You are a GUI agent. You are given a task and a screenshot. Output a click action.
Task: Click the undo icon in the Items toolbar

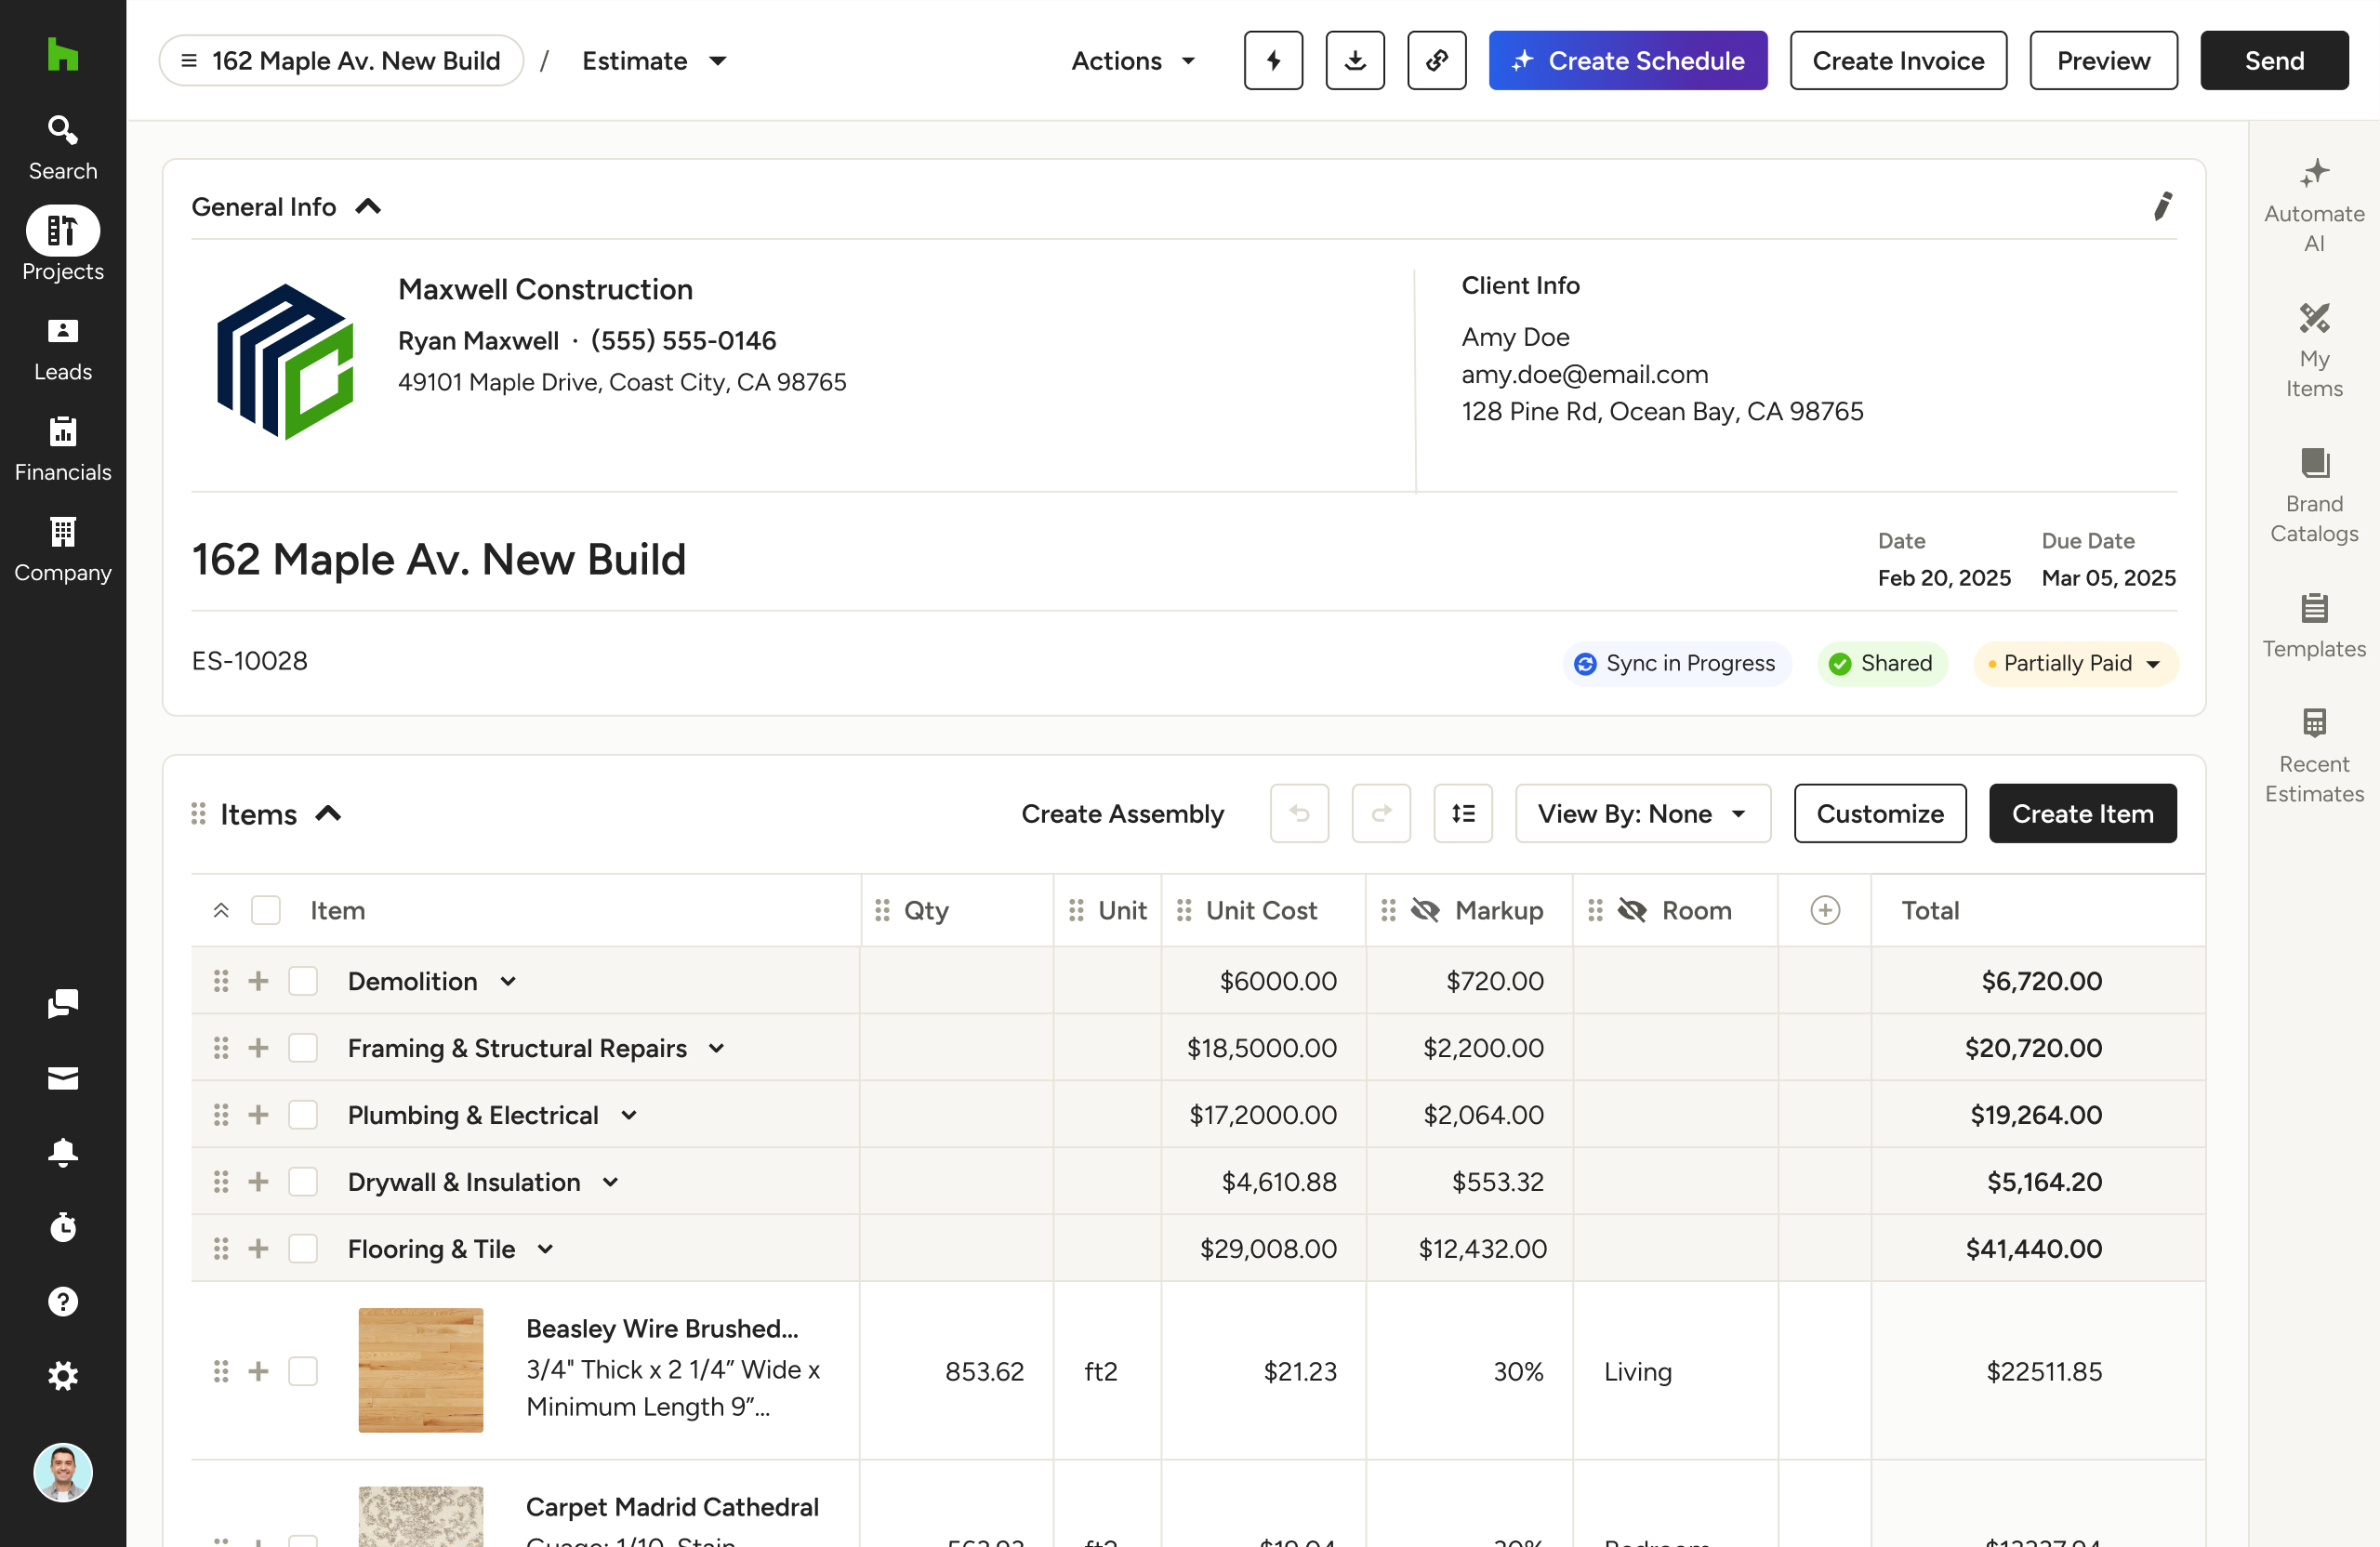[x=1299, y=813]
